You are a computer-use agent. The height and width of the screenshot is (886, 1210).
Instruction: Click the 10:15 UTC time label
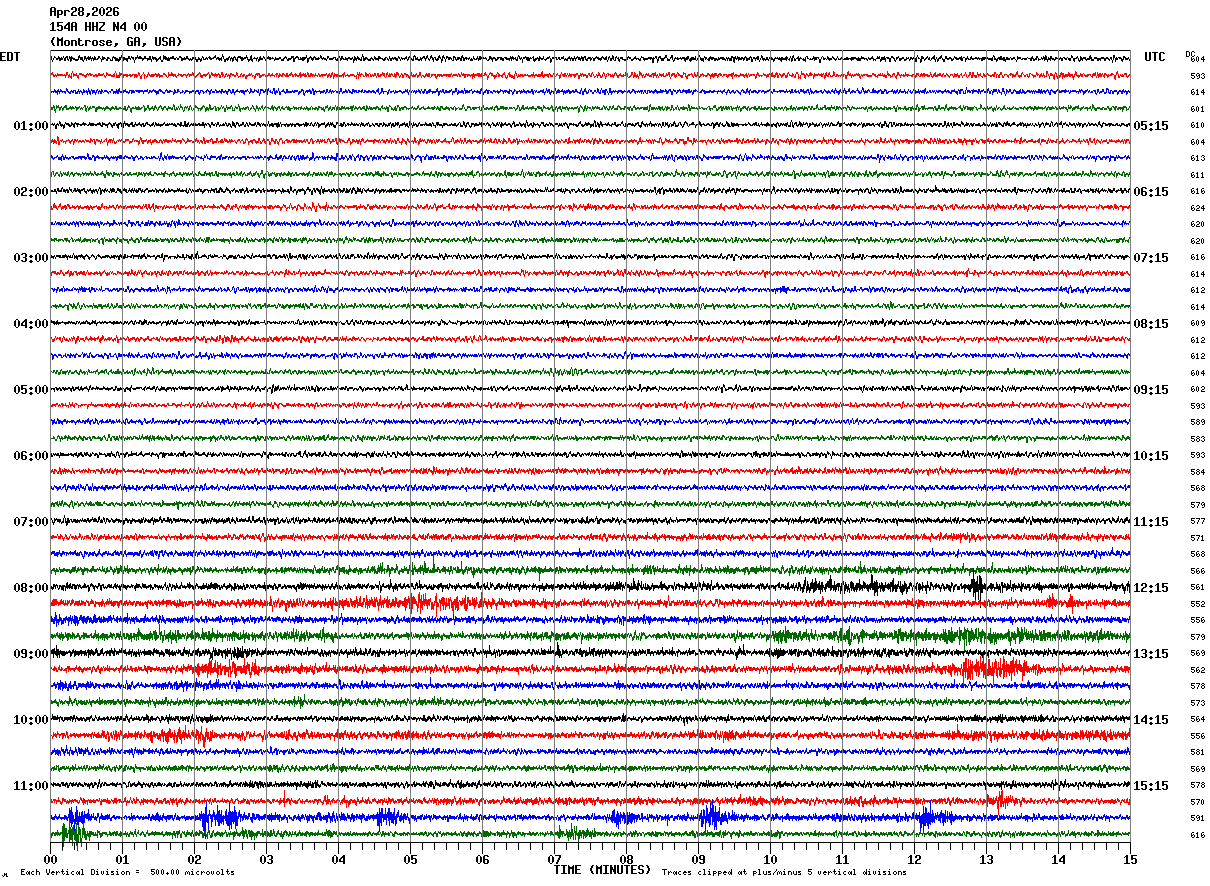point(1151,456)
